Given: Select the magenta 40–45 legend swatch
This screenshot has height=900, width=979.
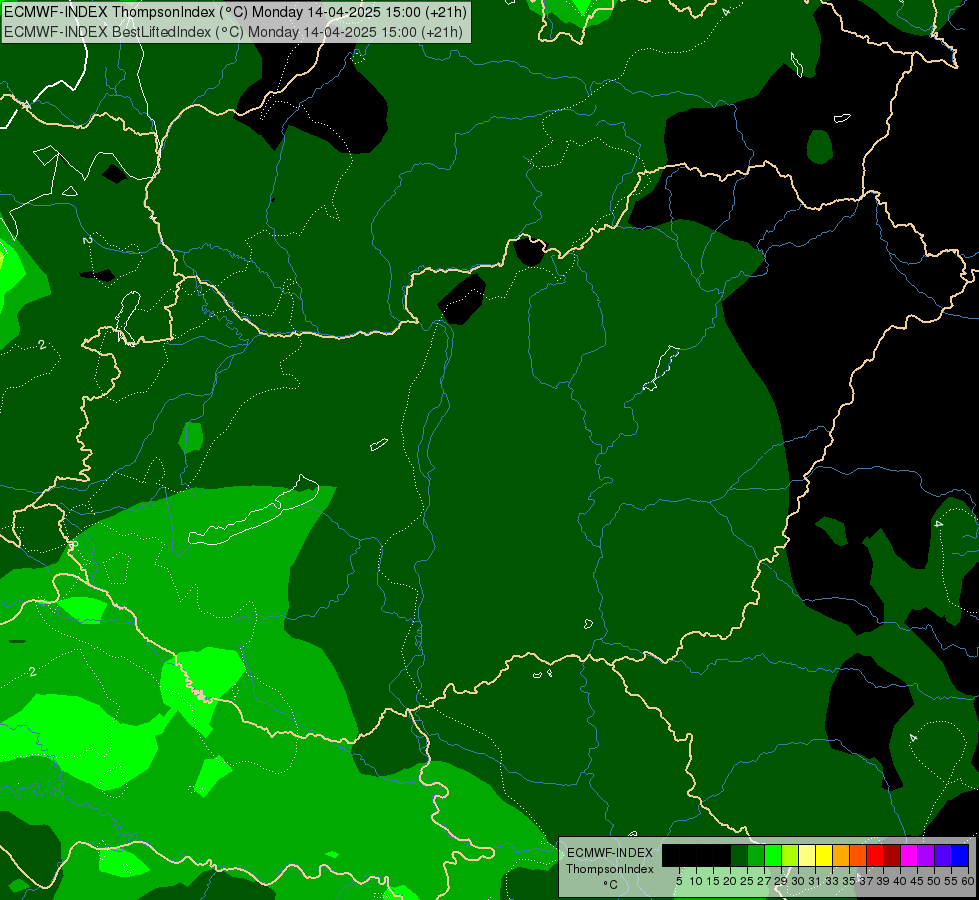Looking at the screenshot, I should point(909,855).
